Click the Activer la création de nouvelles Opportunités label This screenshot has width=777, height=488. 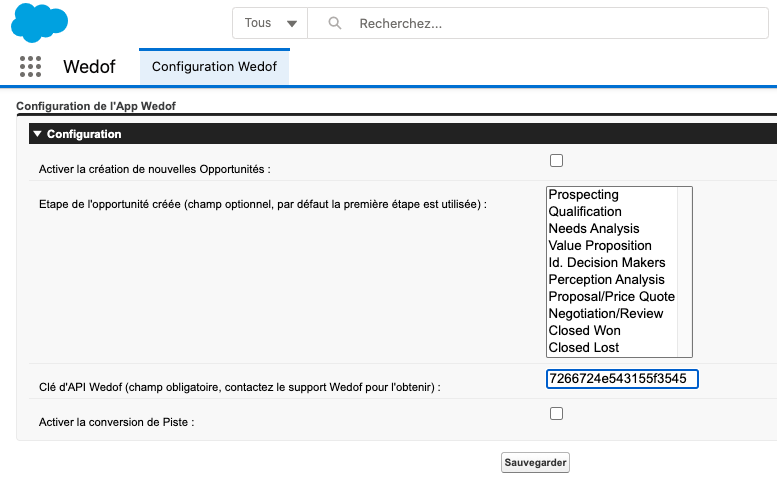[155, 169]
